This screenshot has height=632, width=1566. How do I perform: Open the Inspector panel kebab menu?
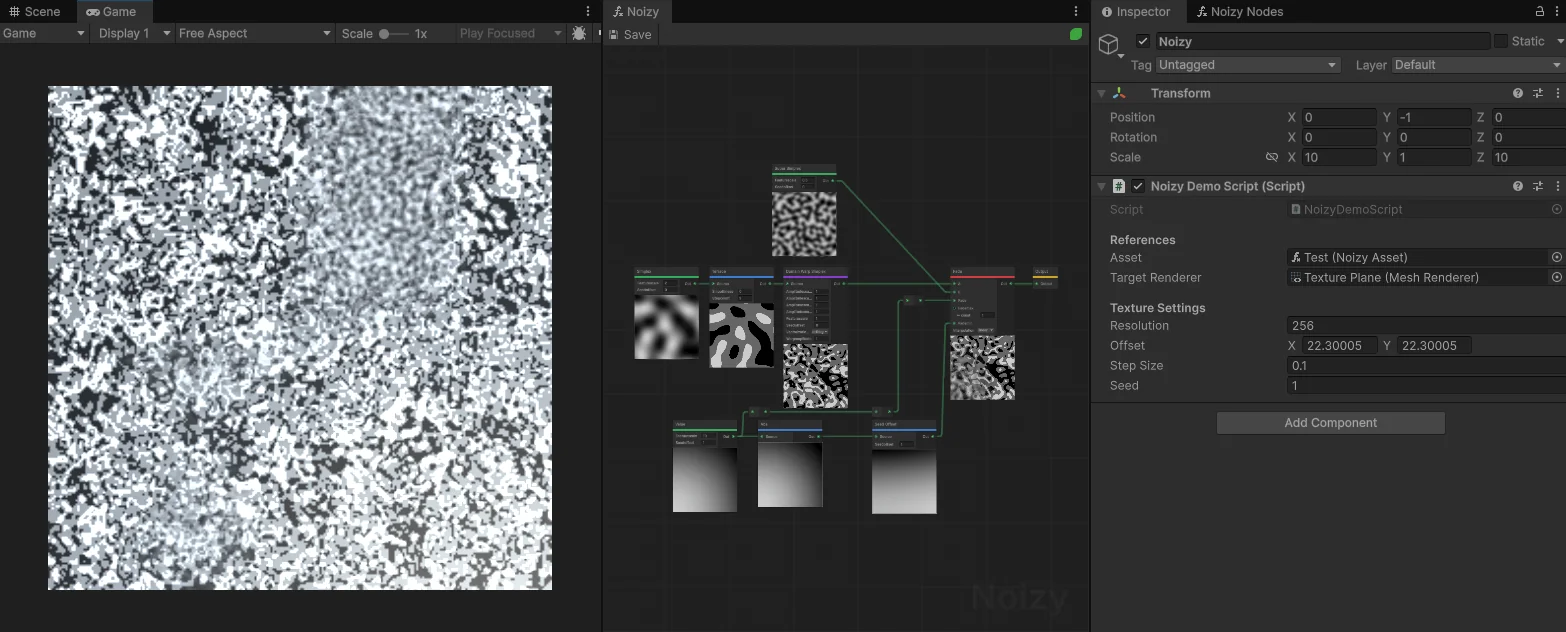coord(1559,12)
